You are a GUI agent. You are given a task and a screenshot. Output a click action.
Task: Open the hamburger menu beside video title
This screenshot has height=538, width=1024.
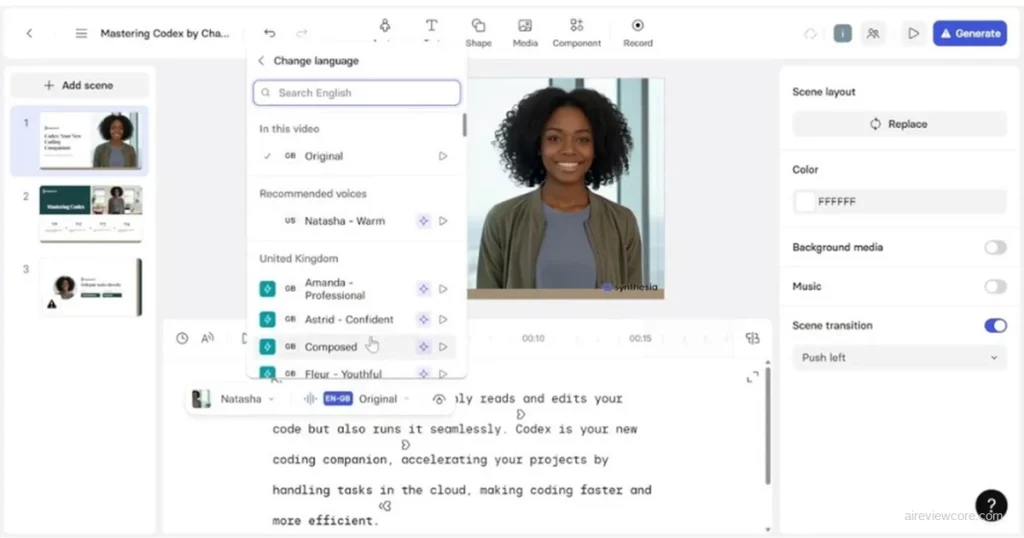pyautogui.click(x=81, y=33)
